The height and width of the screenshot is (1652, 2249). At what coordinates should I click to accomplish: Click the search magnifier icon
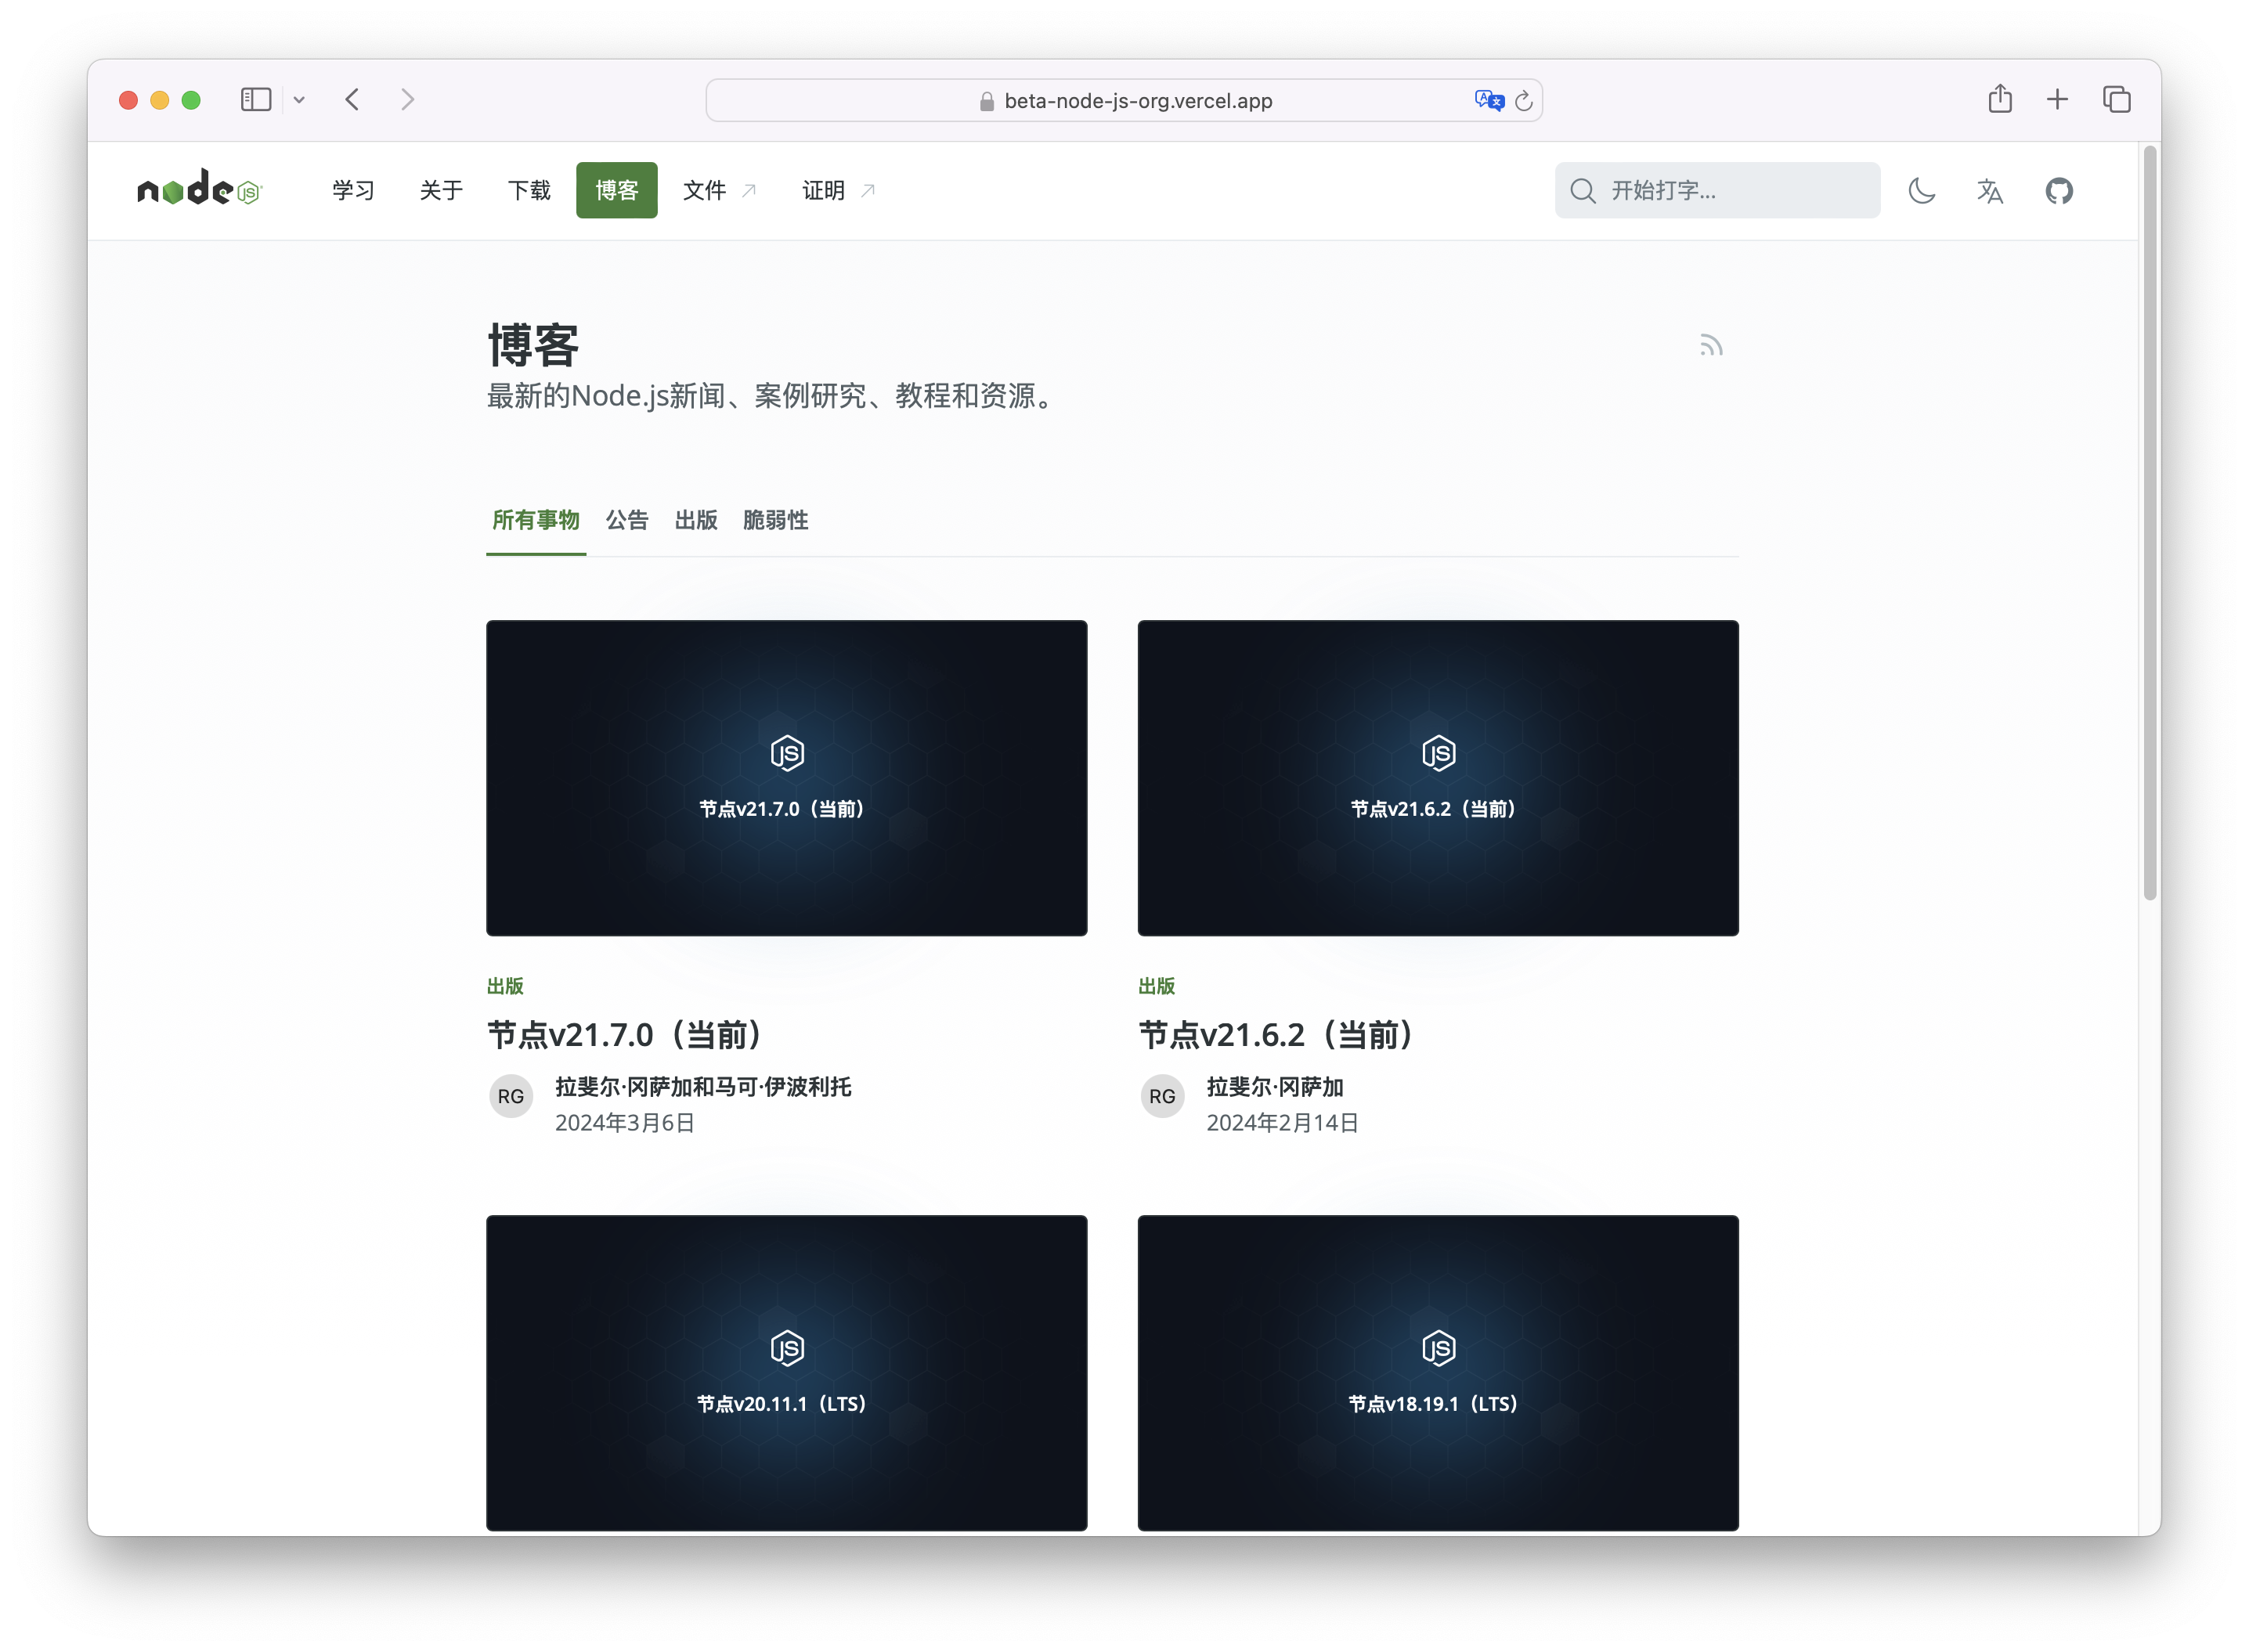click(1582, 190)
